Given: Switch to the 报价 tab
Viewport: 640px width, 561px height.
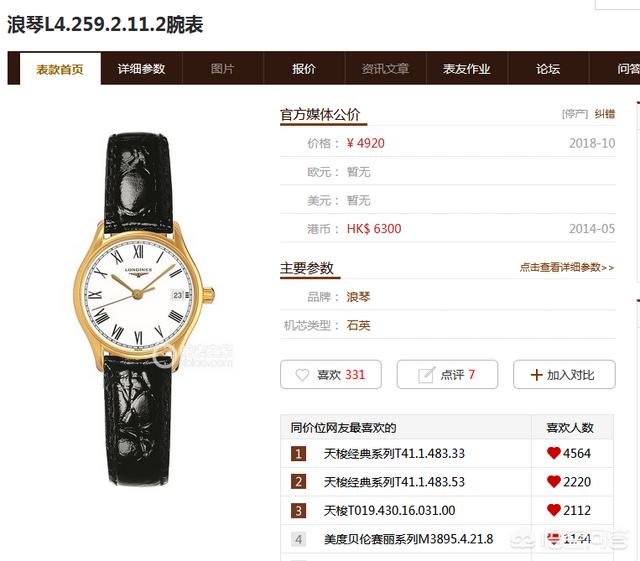Looking at the screenshot, I should click(x=304, y=69).
